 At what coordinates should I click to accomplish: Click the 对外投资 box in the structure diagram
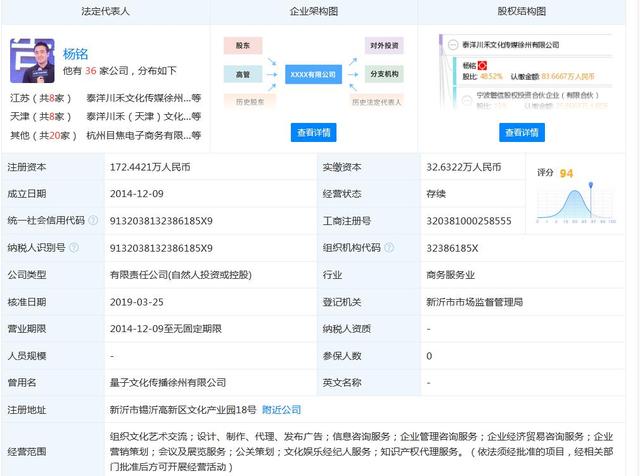click(384, 45)
